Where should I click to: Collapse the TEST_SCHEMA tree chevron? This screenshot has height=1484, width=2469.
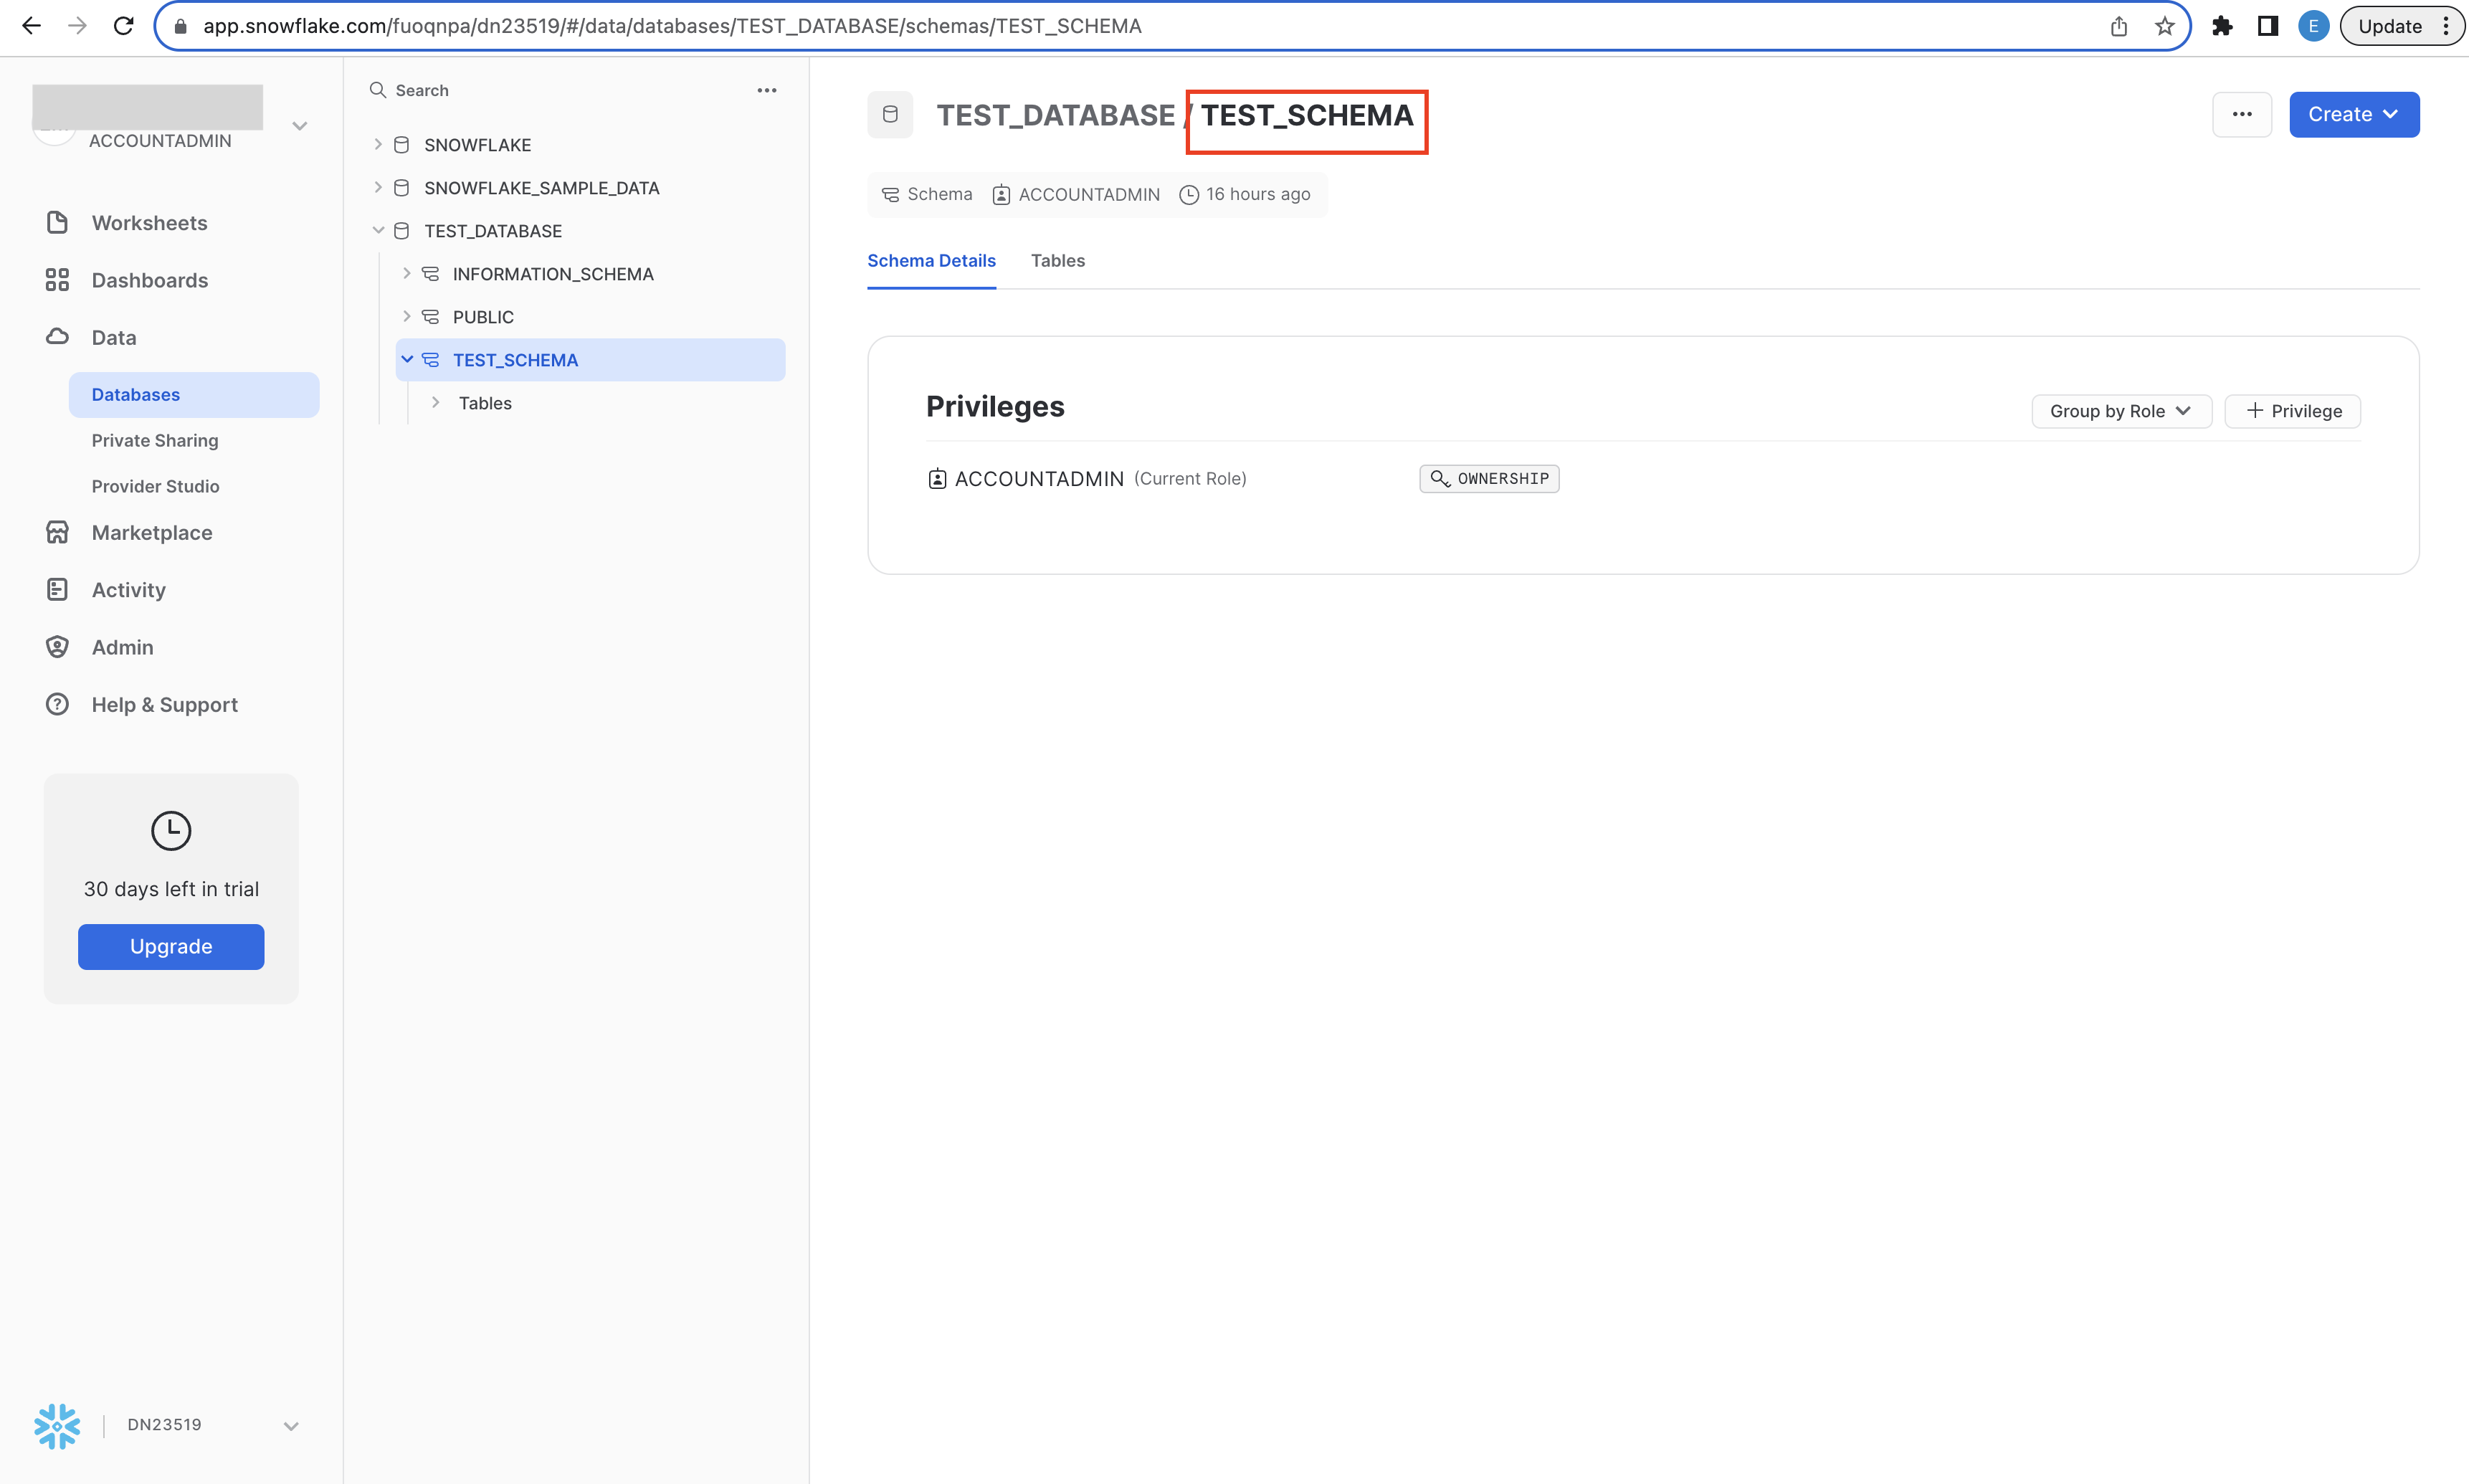click(x=407, y=360)
